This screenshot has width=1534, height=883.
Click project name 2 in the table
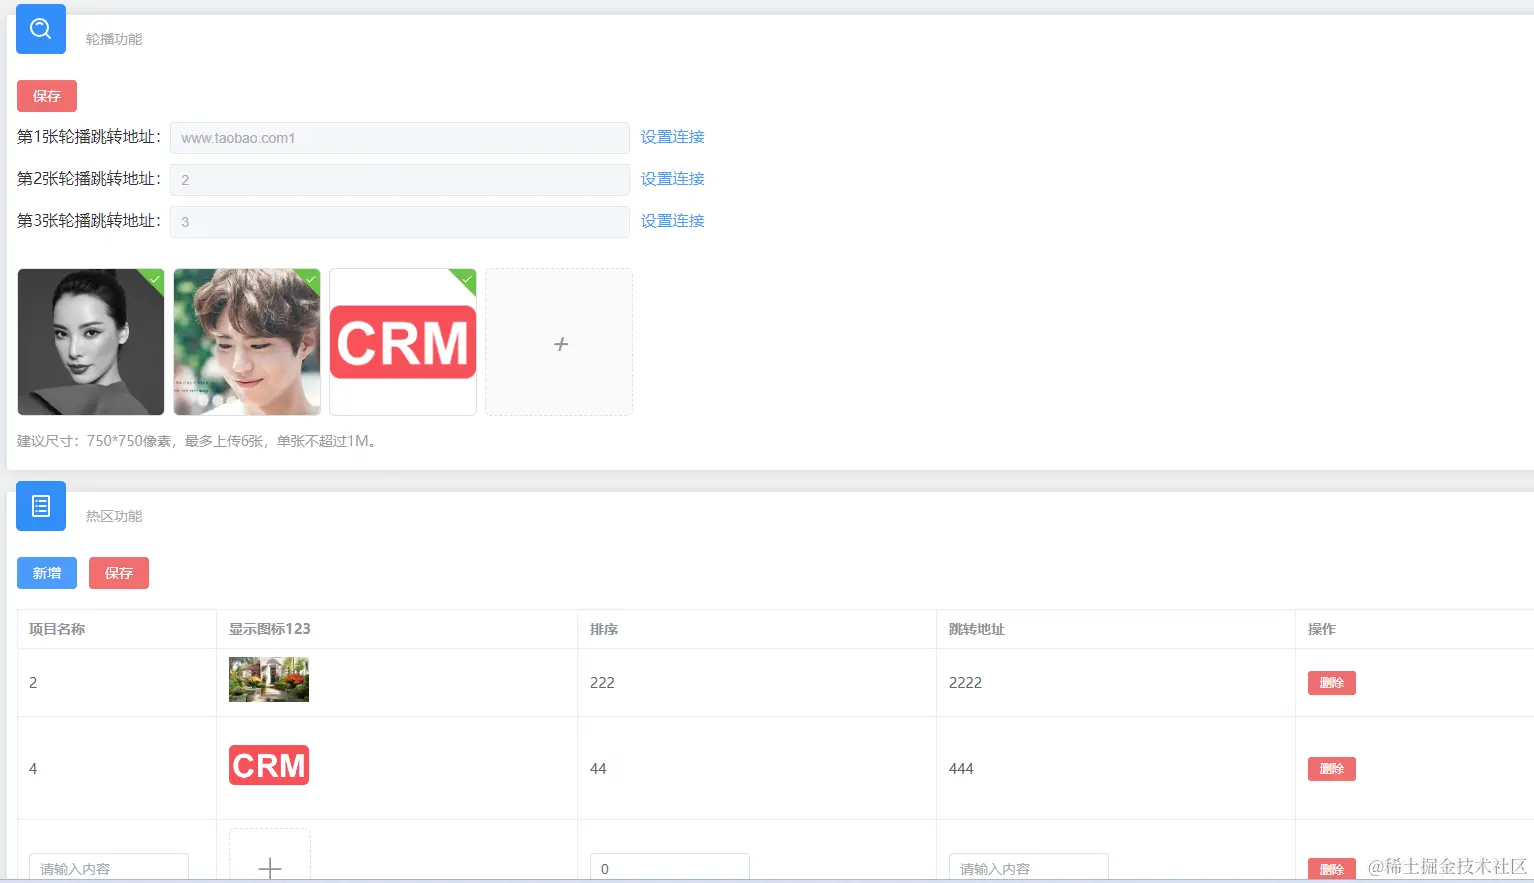(x=33, y=683)
